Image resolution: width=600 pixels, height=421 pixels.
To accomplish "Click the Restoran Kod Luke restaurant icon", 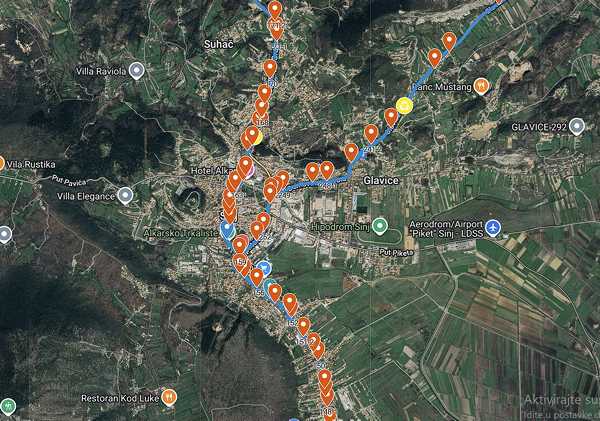I will [x=169, y=397].
